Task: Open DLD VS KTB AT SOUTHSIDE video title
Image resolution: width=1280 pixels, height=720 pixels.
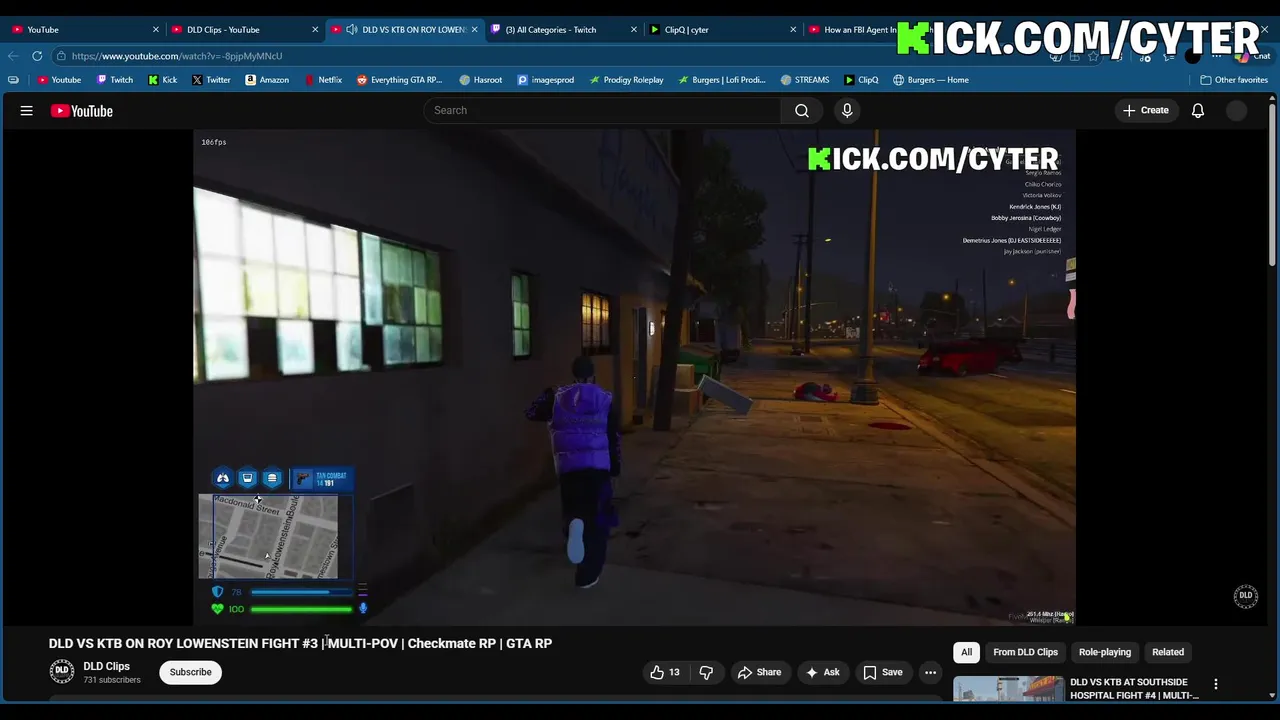Action: (x=1134, y=688)
